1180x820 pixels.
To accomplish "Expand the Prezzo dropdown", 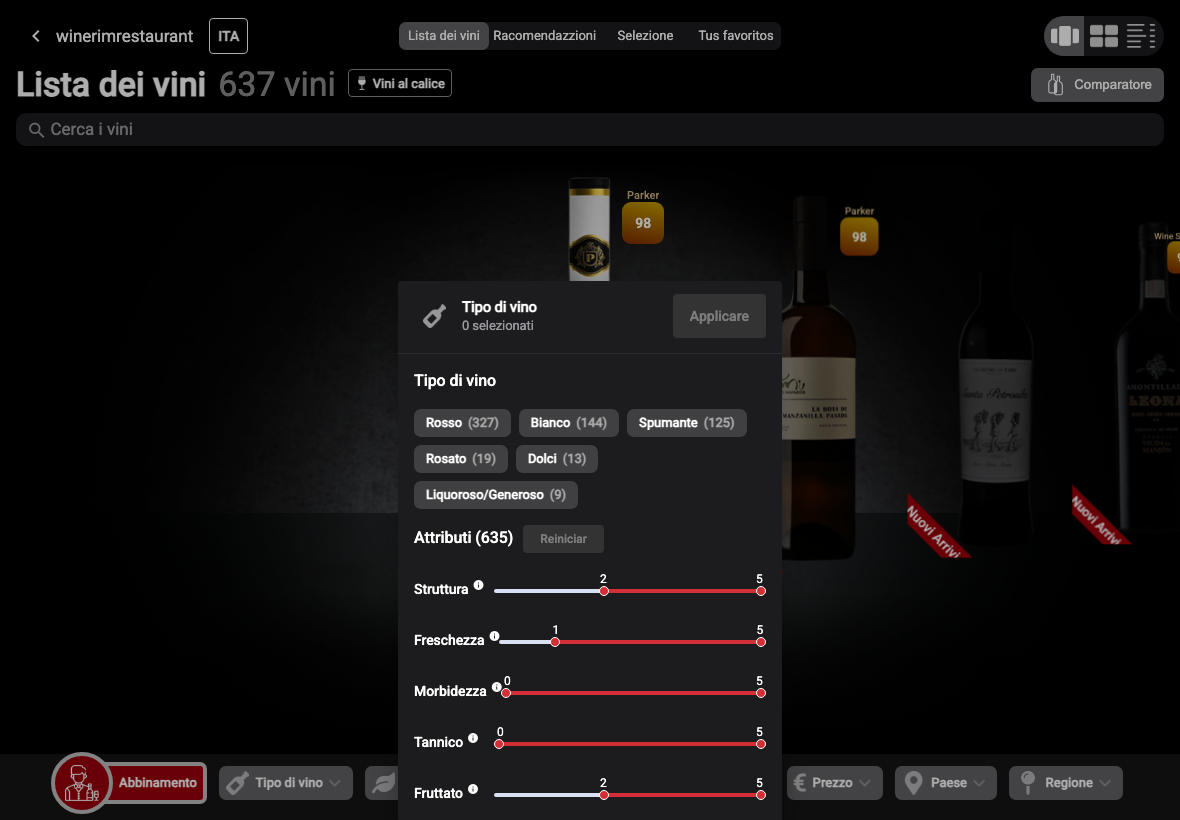I will tap(835, 782).
